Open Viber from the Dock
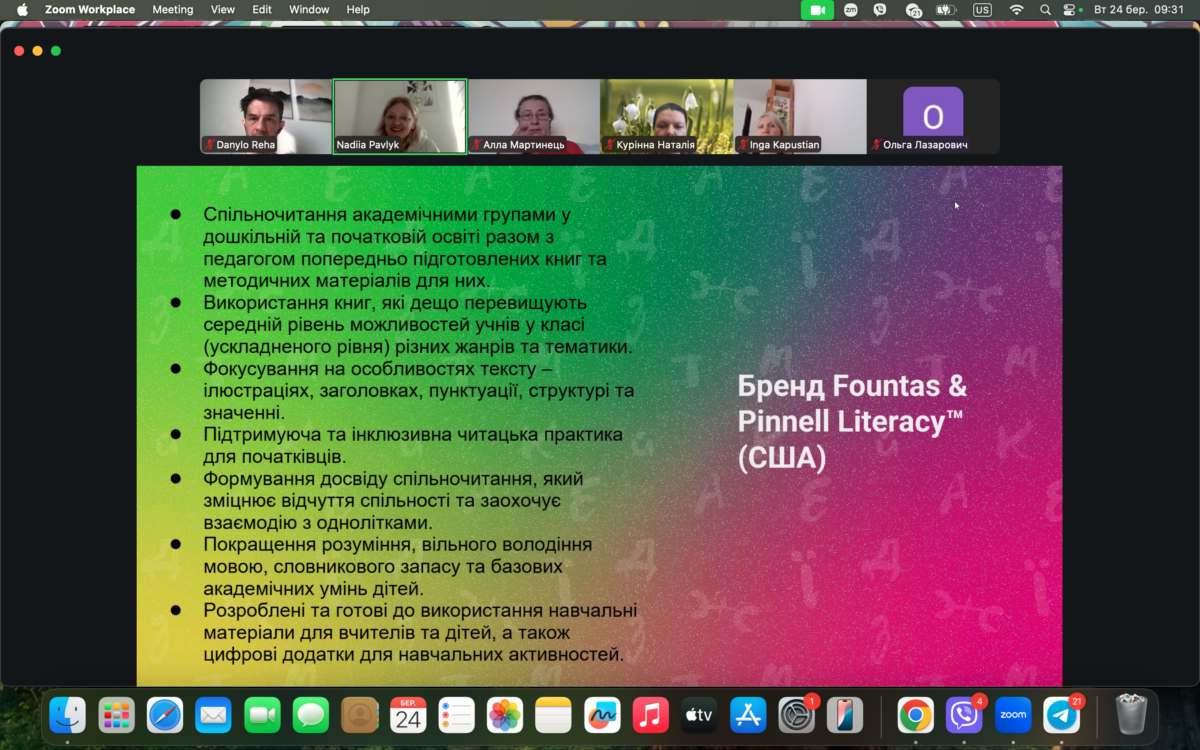 [x=964, y=715]
